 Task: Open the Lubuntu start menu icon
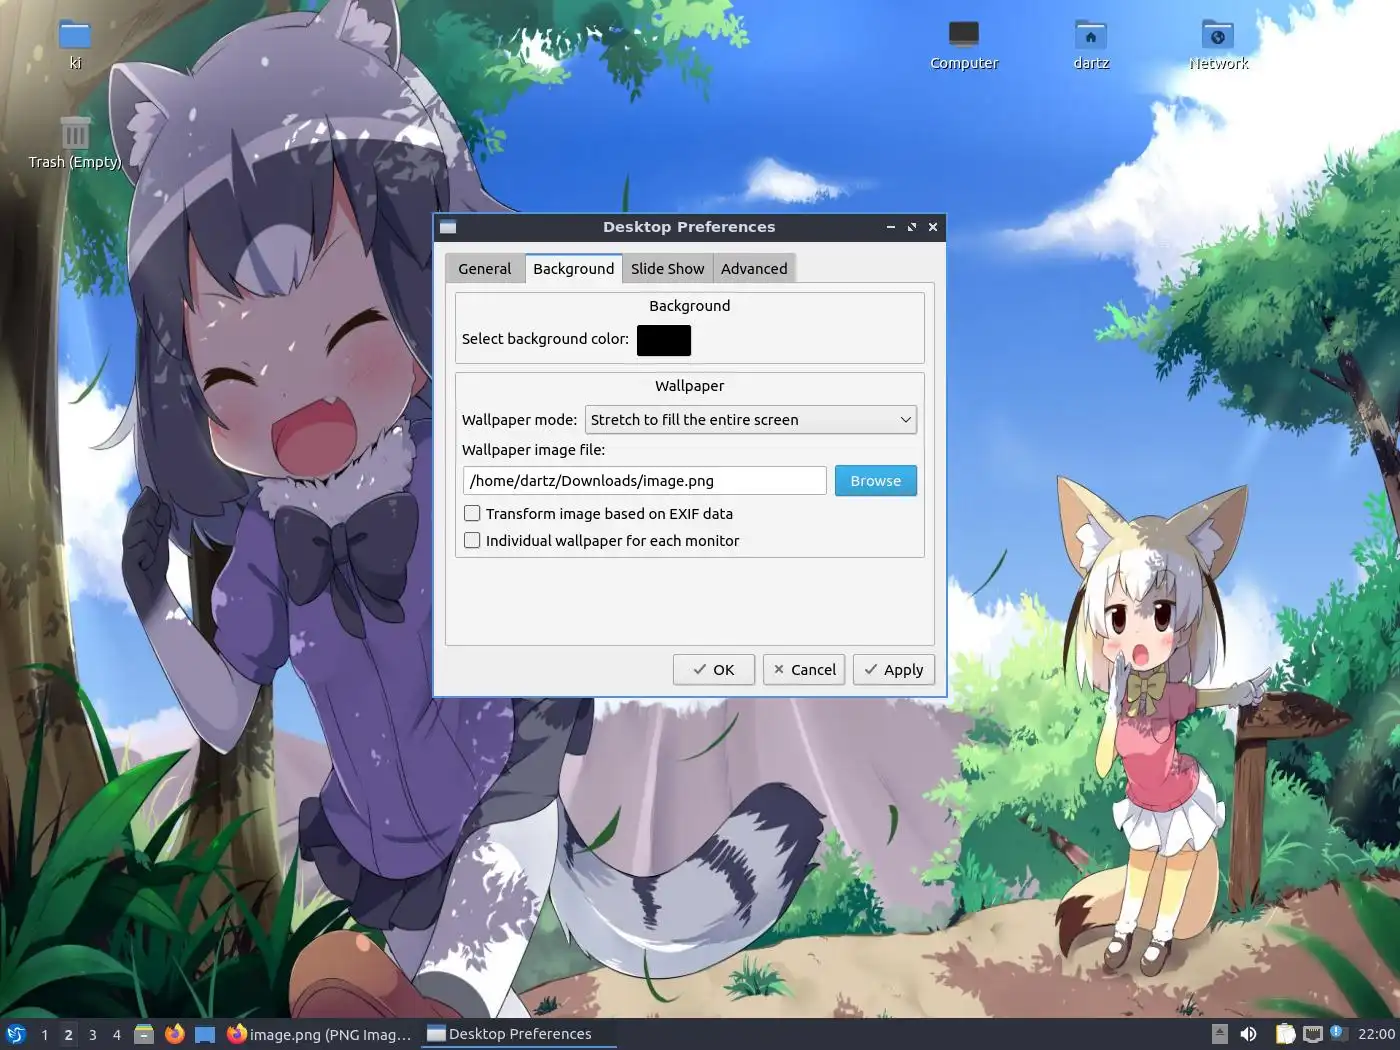[15, 1034]
